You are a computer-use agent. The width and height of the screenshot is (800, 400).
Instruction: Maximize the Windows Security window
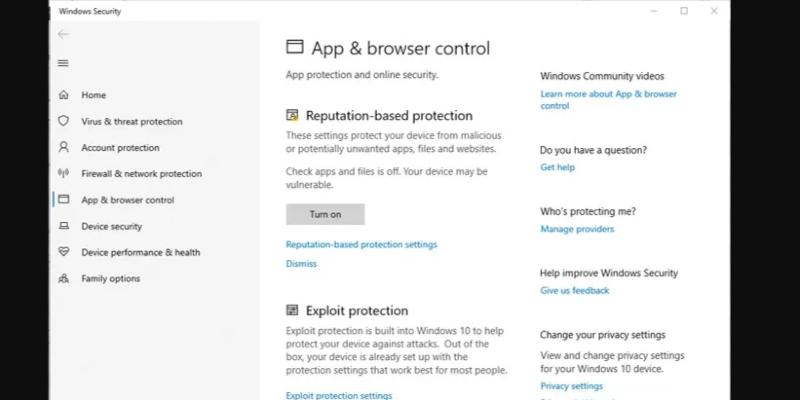[x=684, y=11]
